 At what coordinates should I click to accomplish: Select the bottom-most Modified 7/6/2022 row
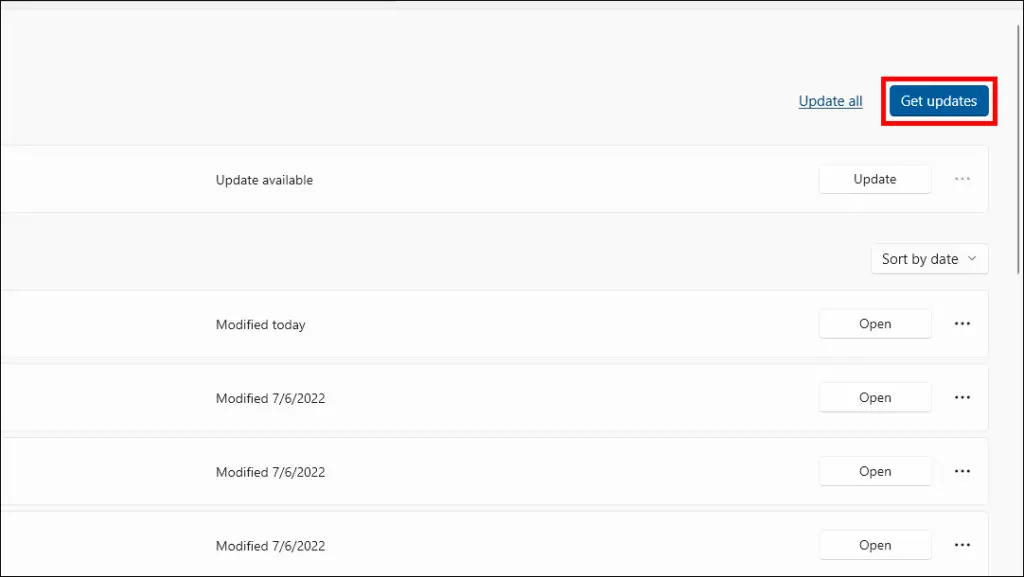(x=494, y=544)
